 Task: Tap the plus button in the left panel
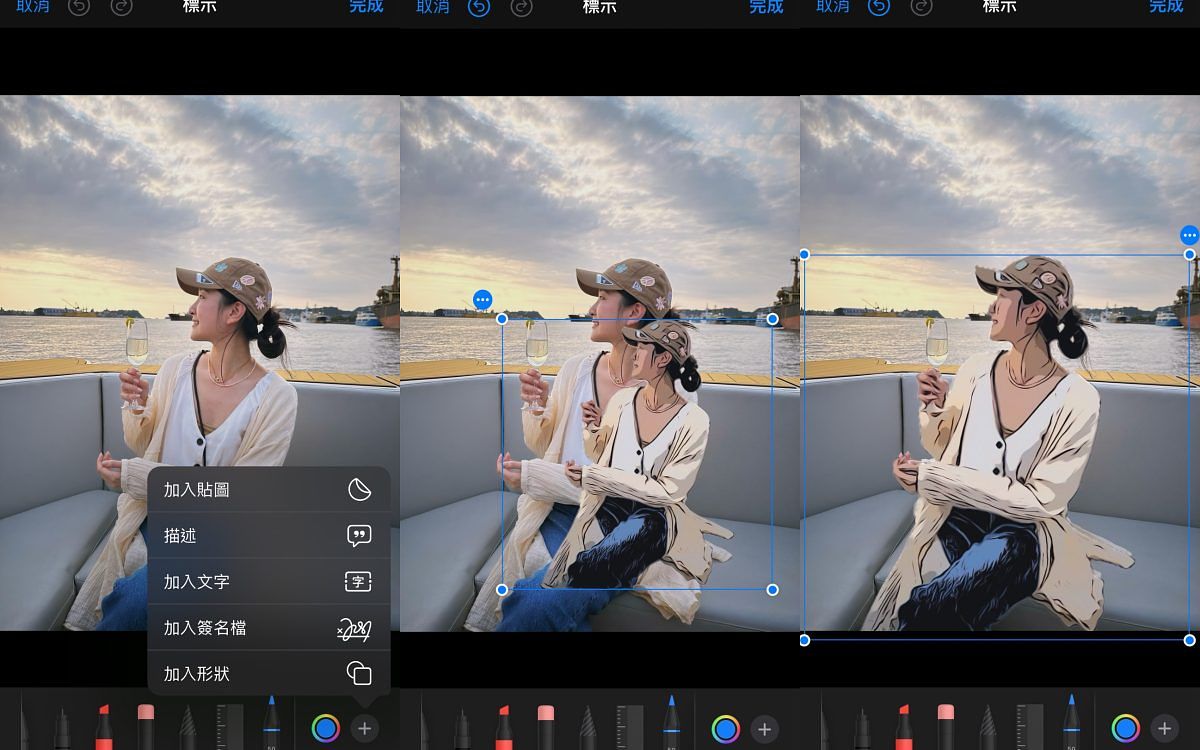coord(365,729)
